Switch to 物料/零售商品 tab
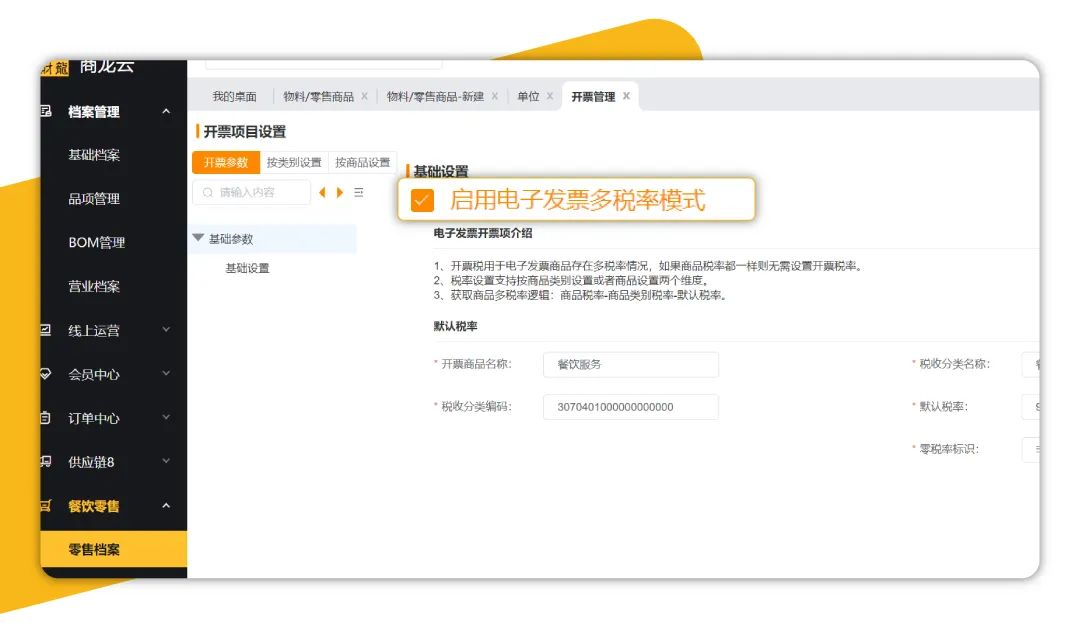Screen dimensions: 1080x639 318,96
